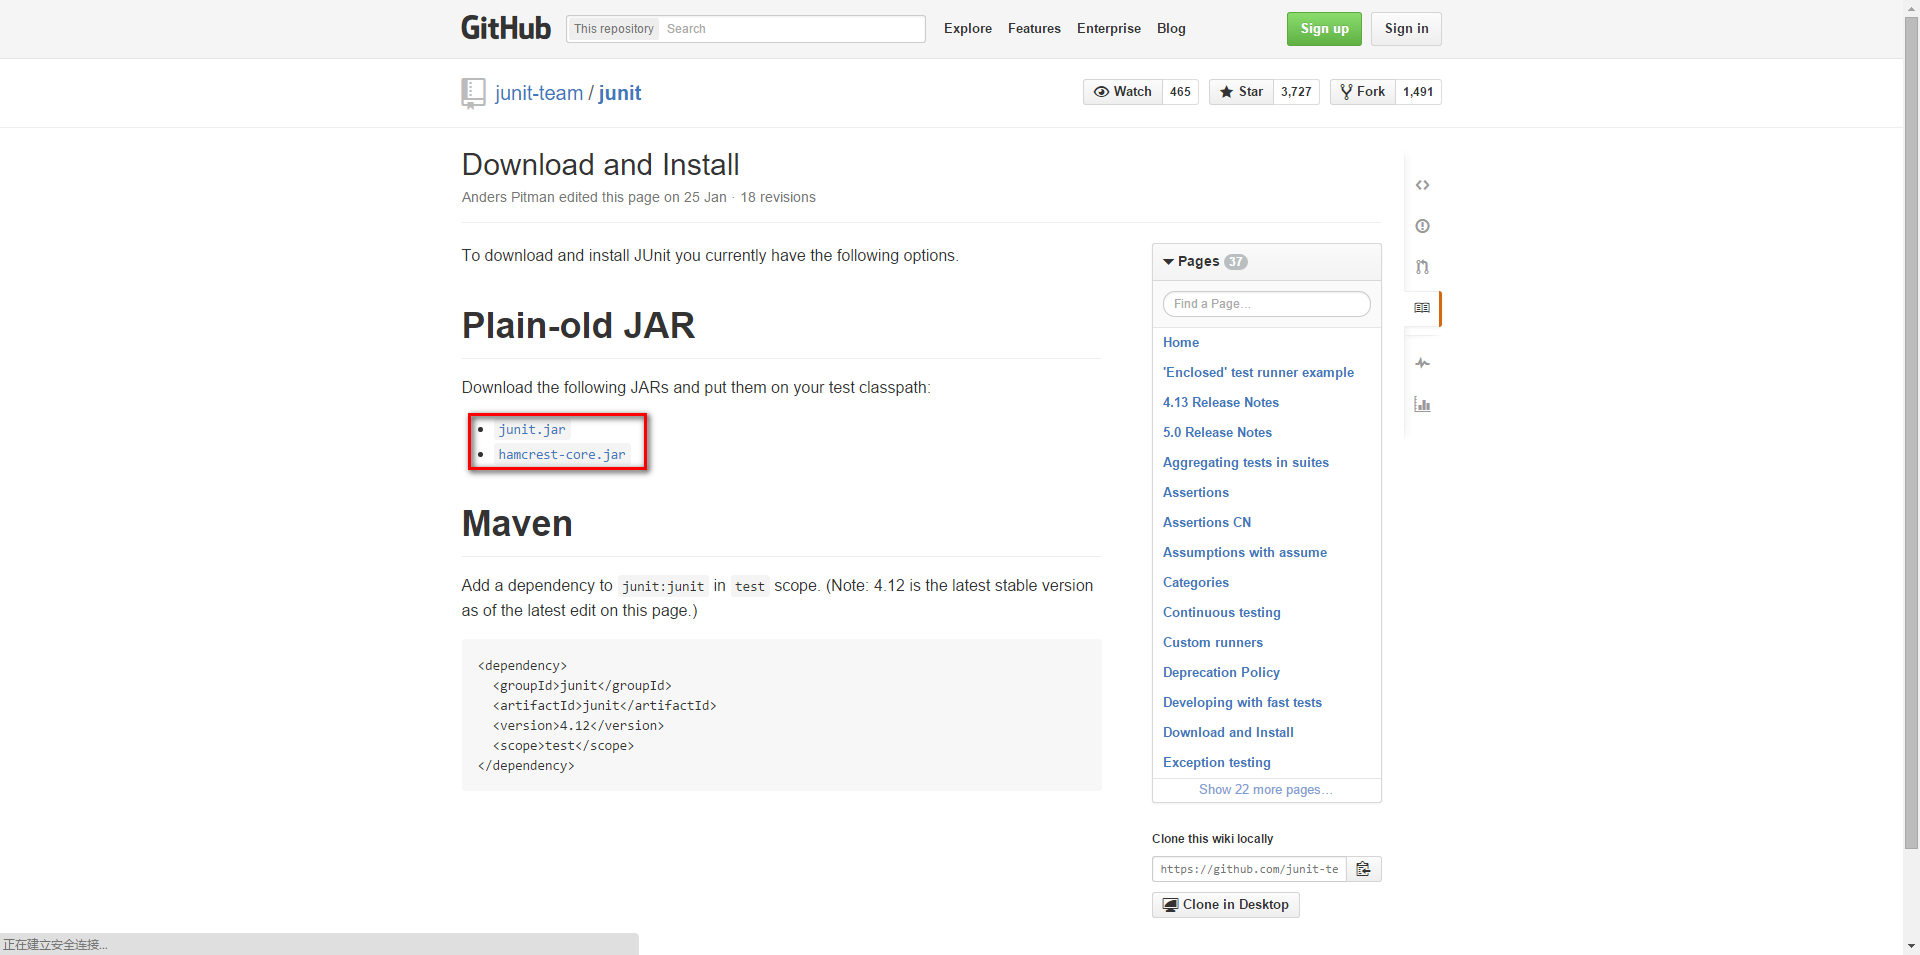View the 18 revisions history
This screenshot has width=1920, height=955.
(x=778, y=198)
